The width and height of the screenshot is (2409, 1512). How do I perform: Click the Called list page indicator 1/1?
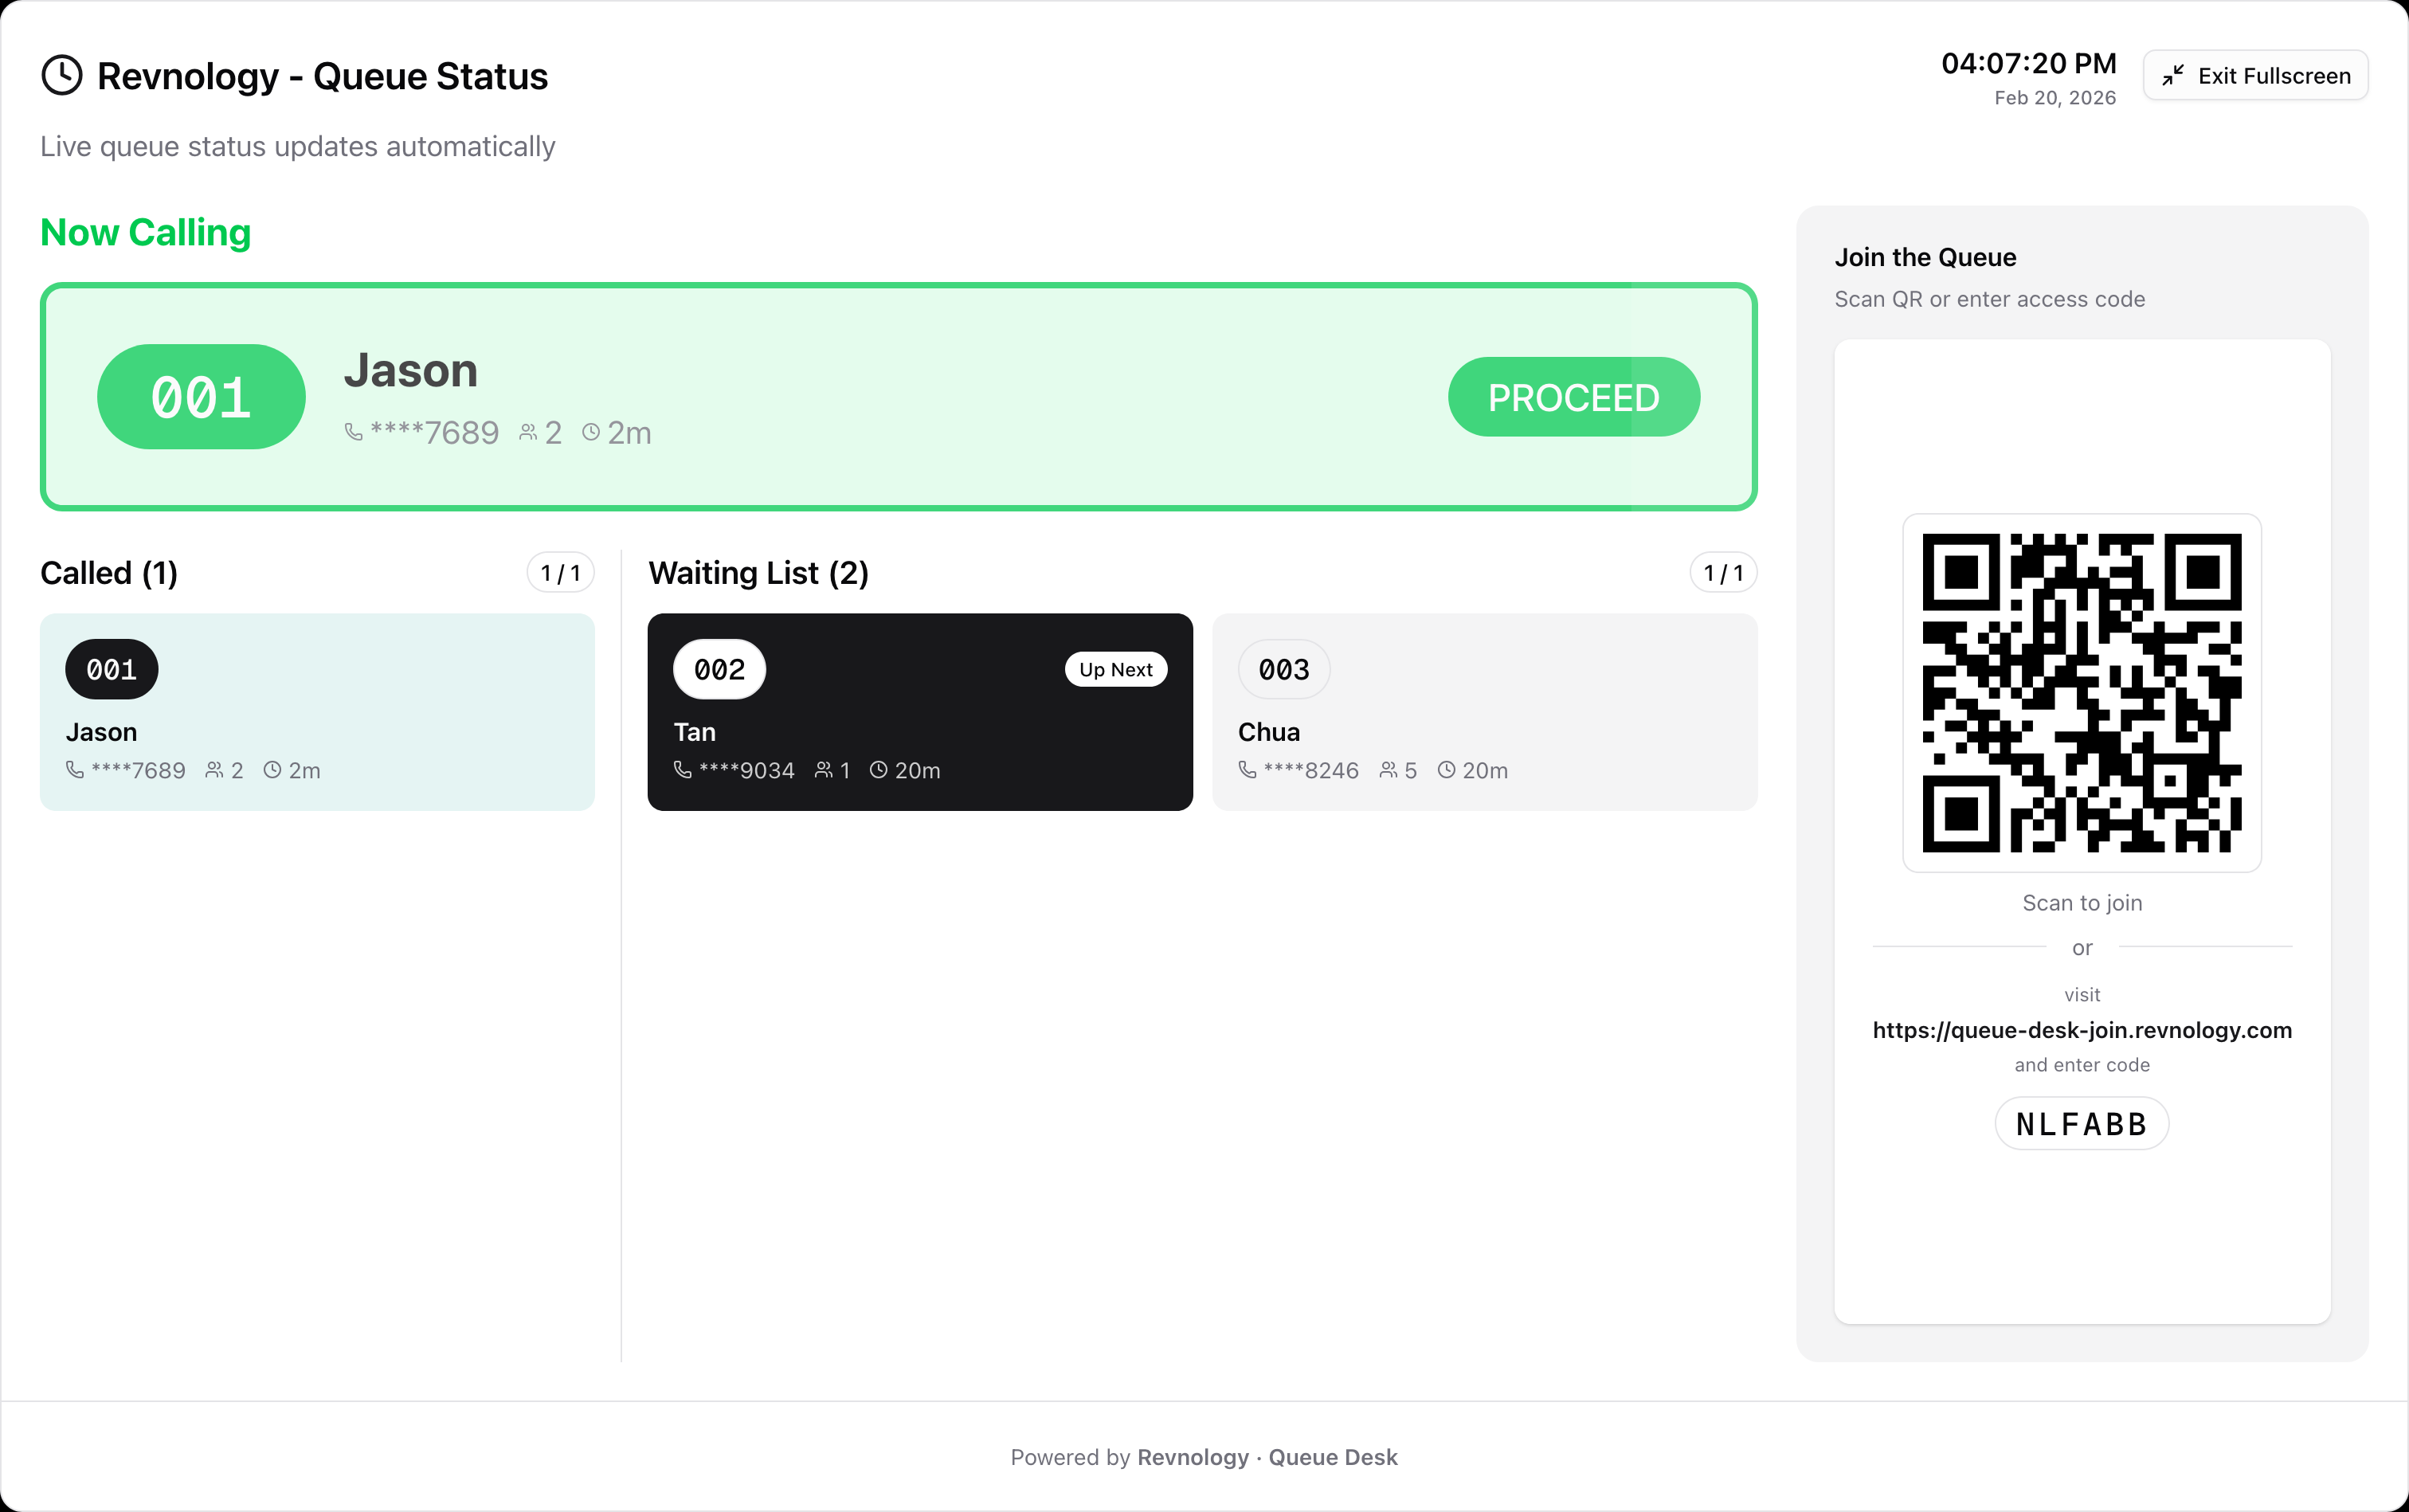point(560,573)
